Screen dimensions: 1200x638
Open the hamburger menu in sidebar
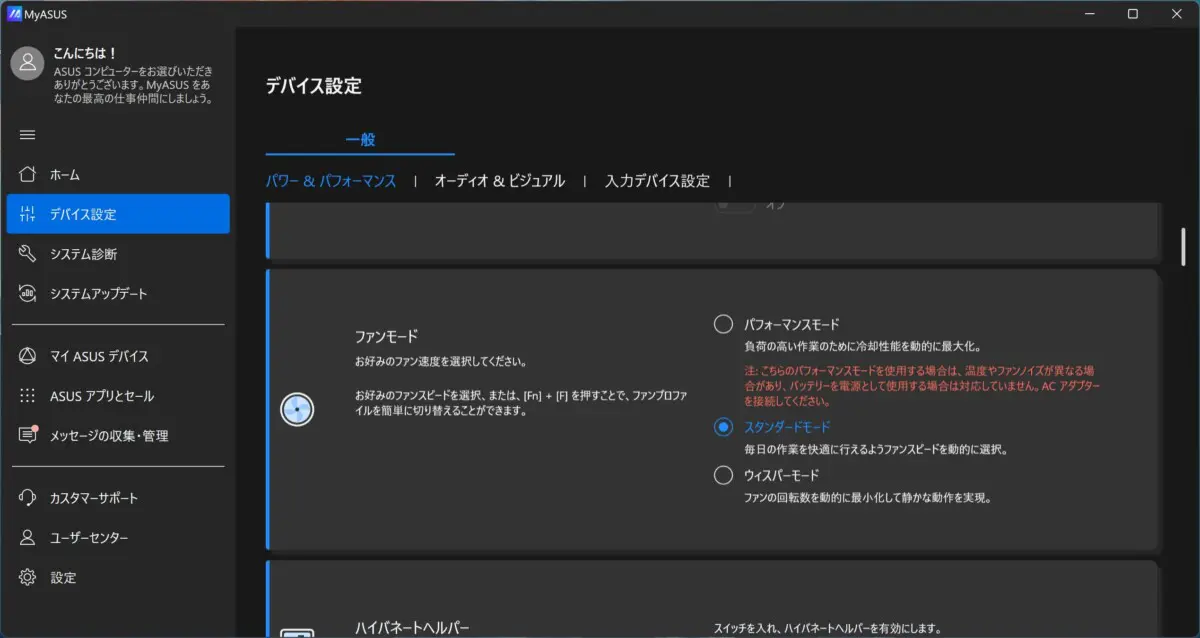click(28, 135)
